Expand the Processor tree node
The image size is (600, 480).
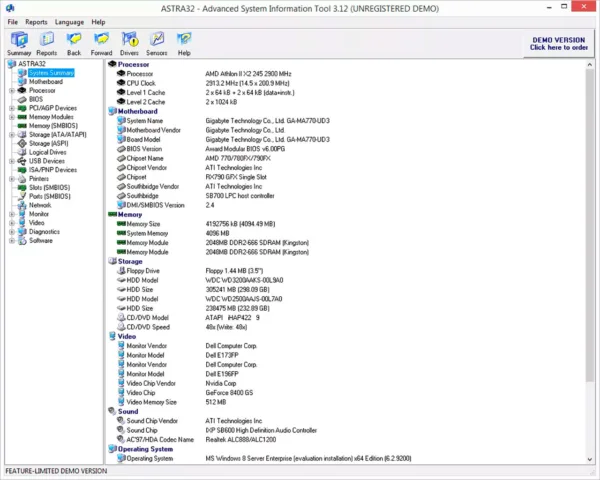point(12,91)
